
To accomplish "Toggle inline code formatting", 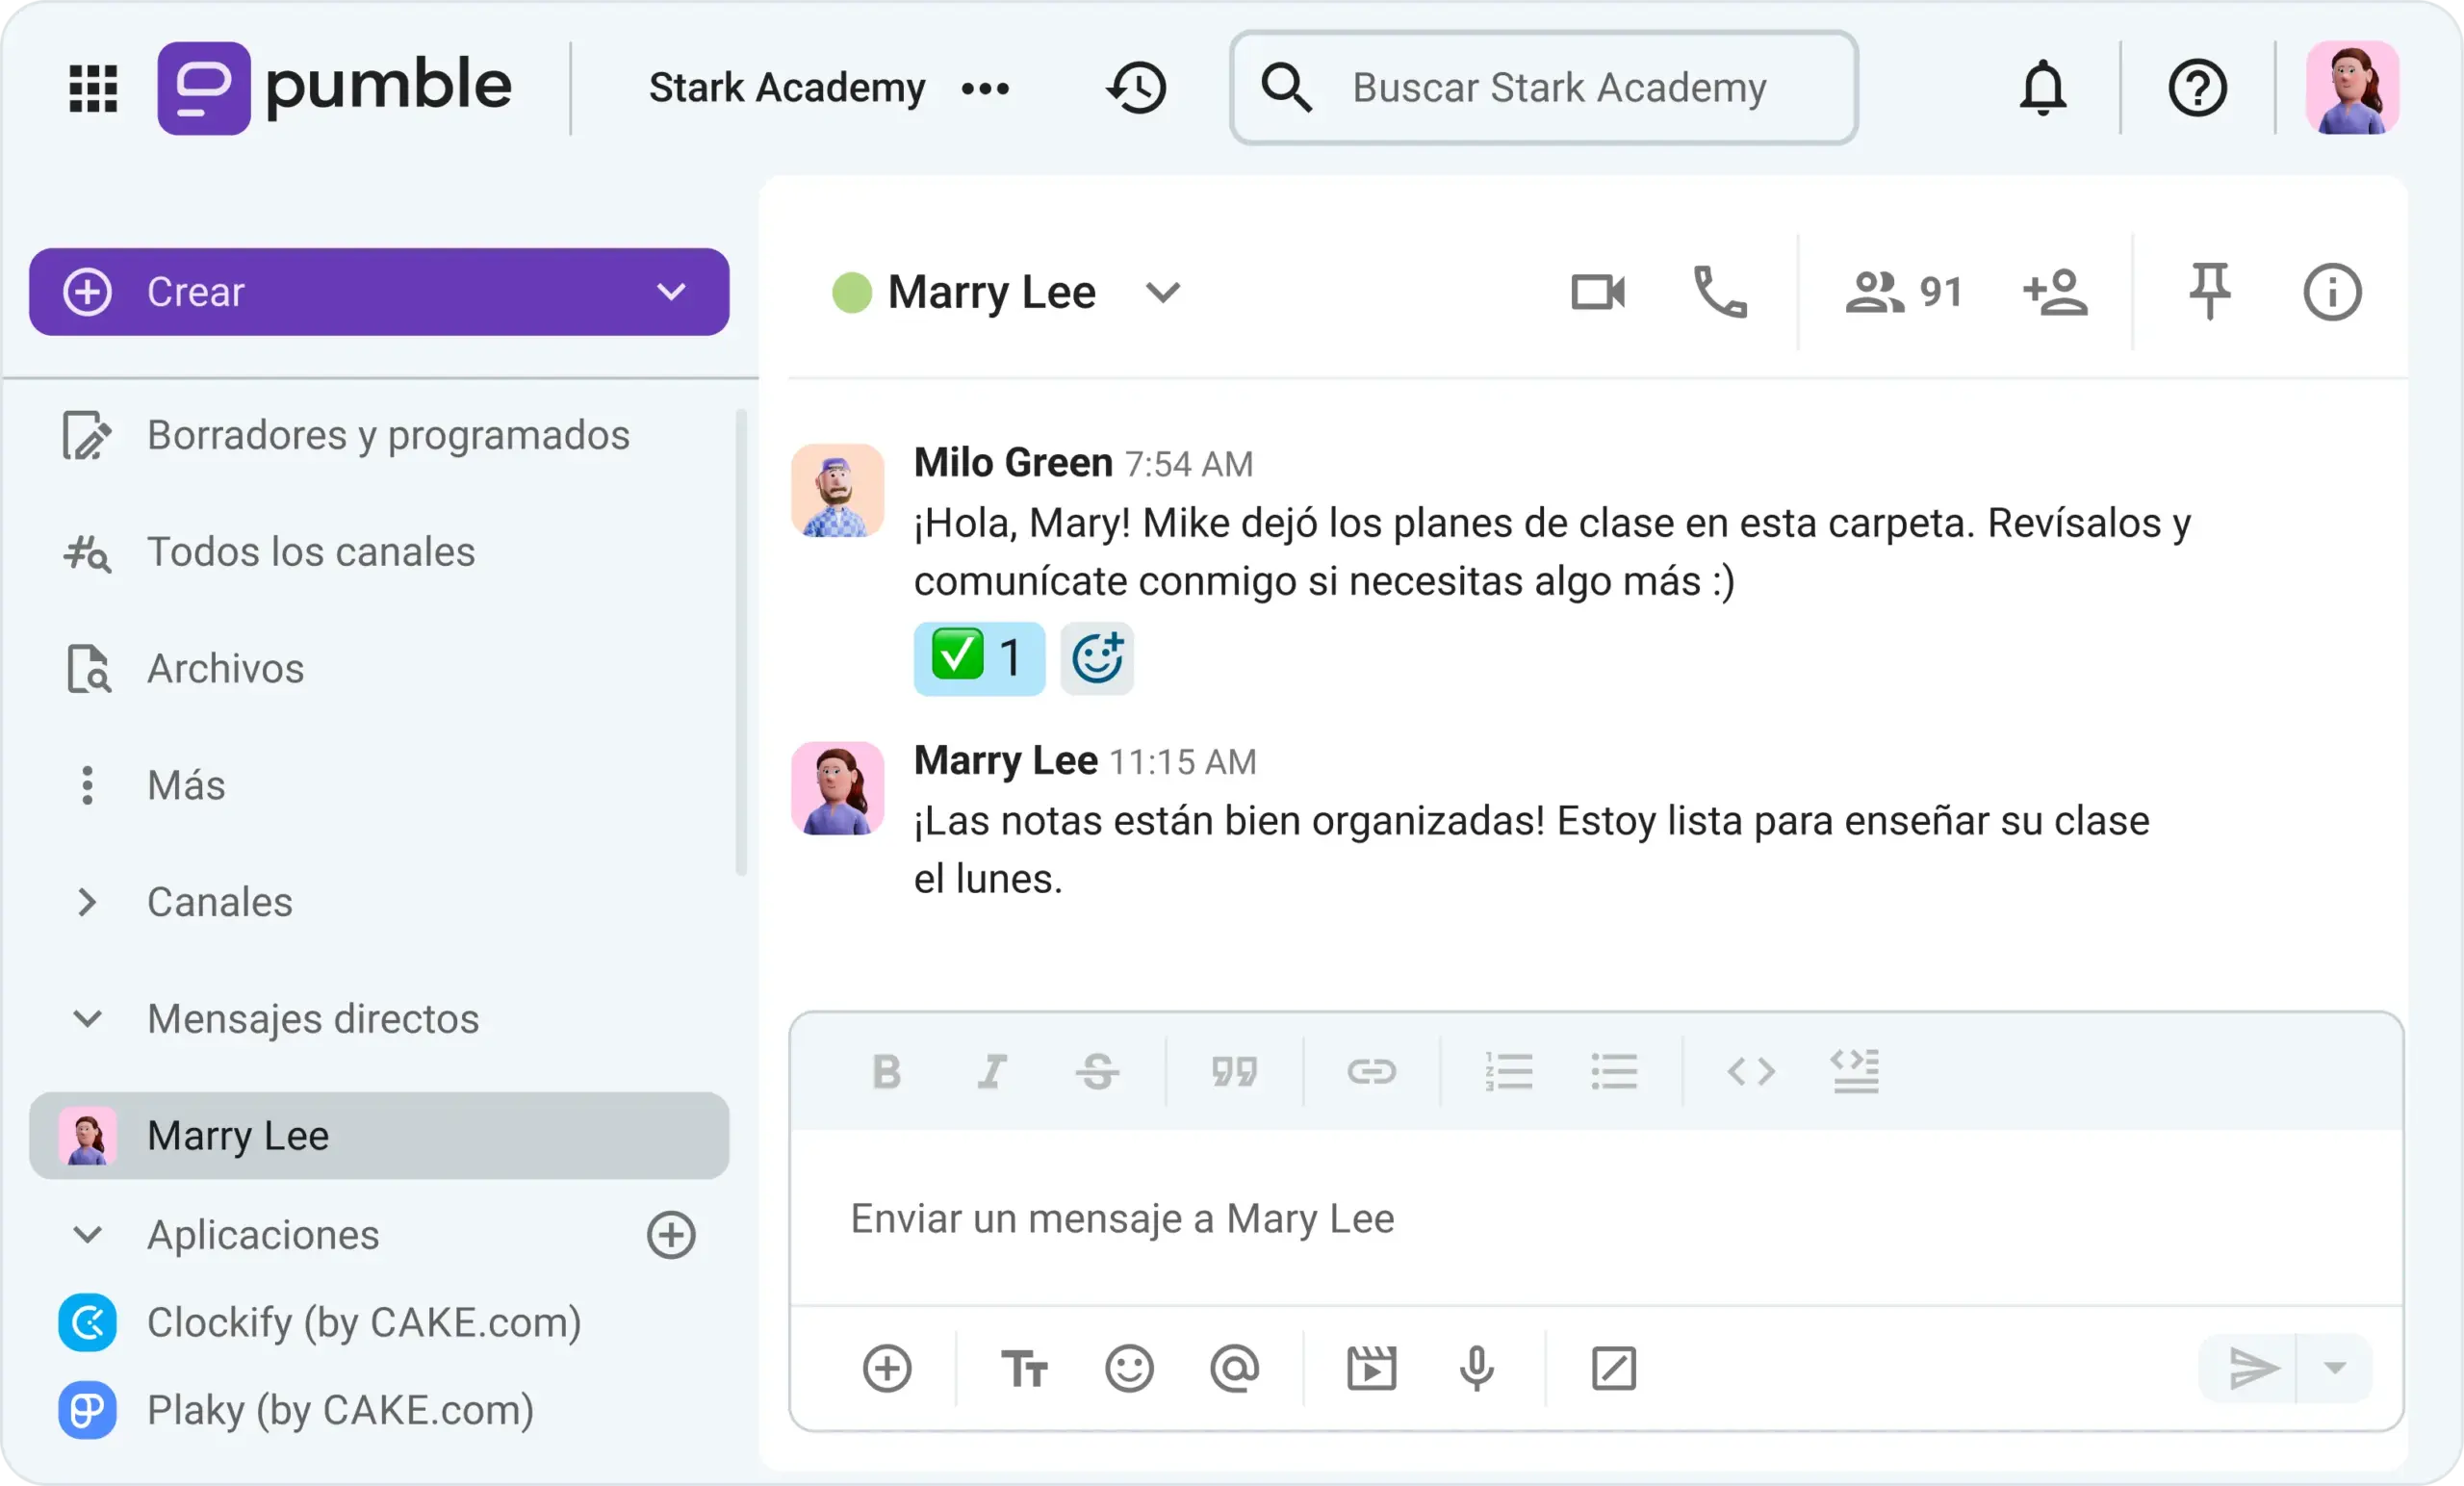I will (1751, 1072).
